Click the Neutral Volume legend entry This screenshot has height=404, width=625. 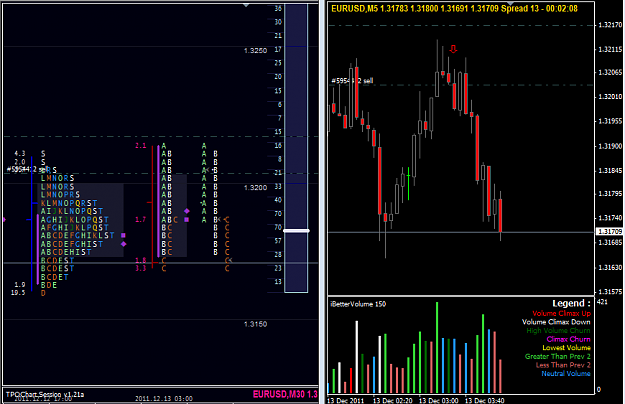[x=566, y=374]
